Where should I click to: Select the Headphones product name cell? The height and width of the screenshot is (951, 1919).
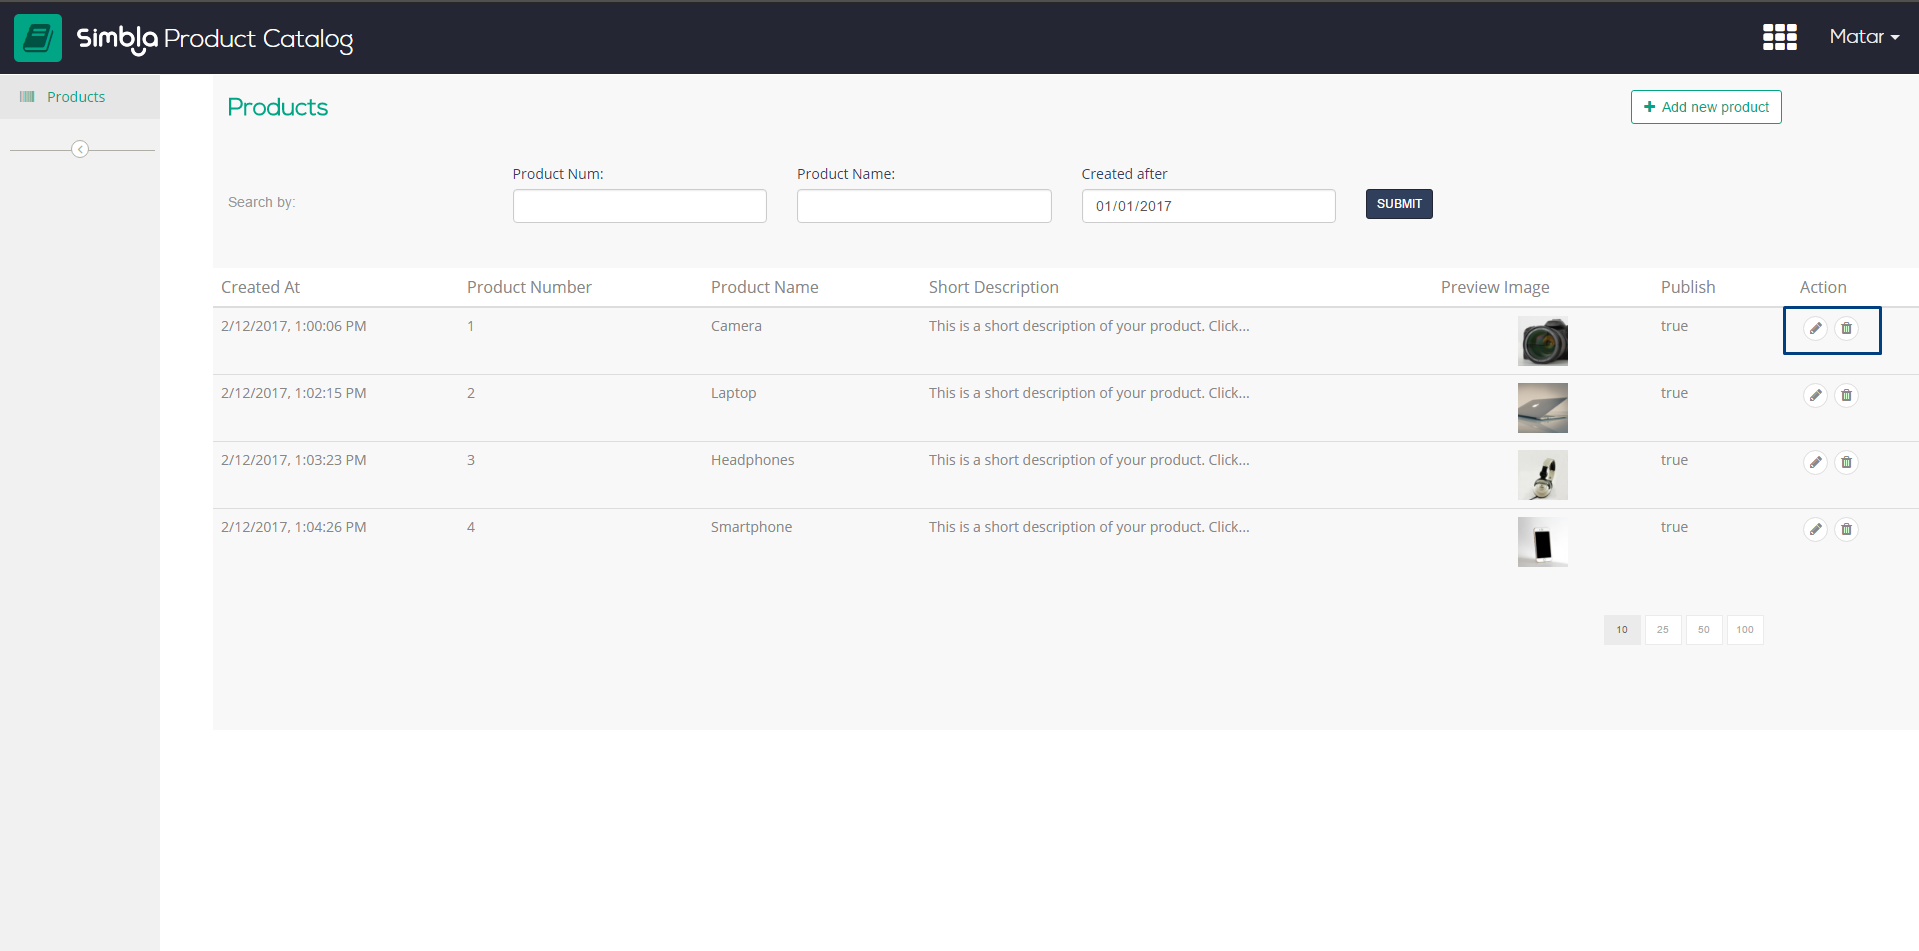pyautogui.click(x=752, y=460)
